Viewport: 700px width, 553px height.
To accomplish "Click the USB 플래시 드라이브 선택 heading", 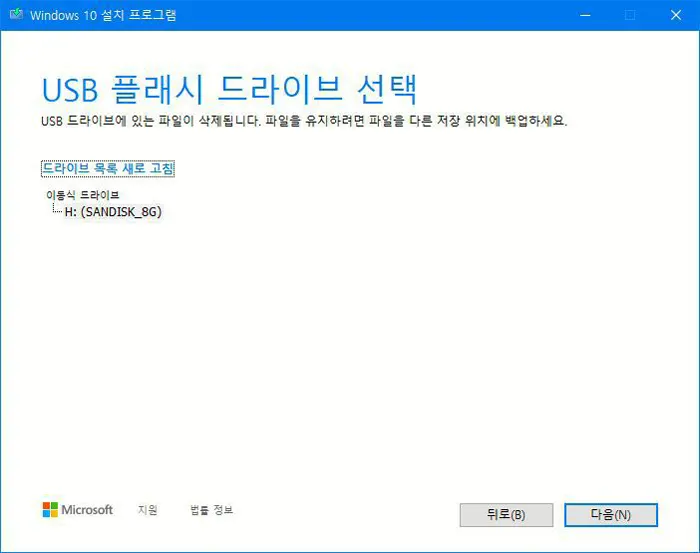I will (x=229, y=90).
